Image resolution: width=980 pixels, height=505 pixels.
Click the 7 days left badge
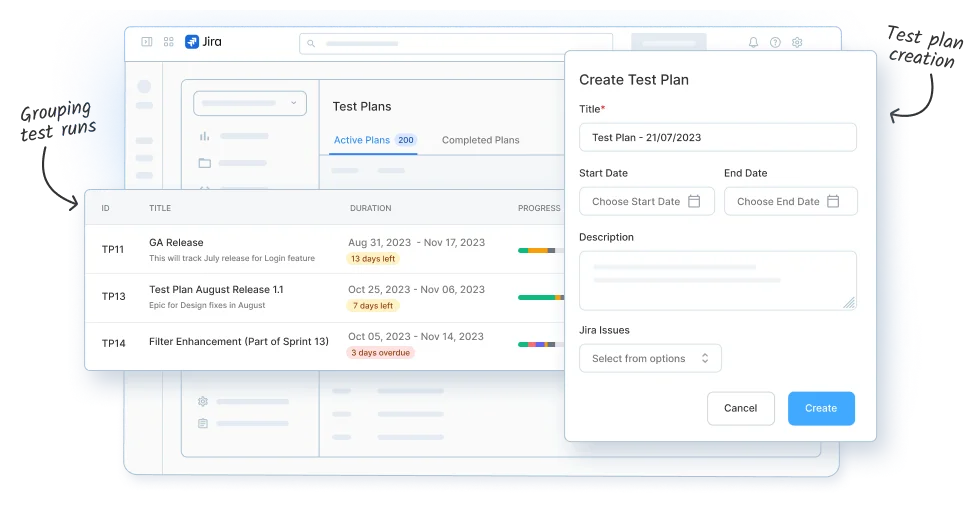[x=373, y=306]
